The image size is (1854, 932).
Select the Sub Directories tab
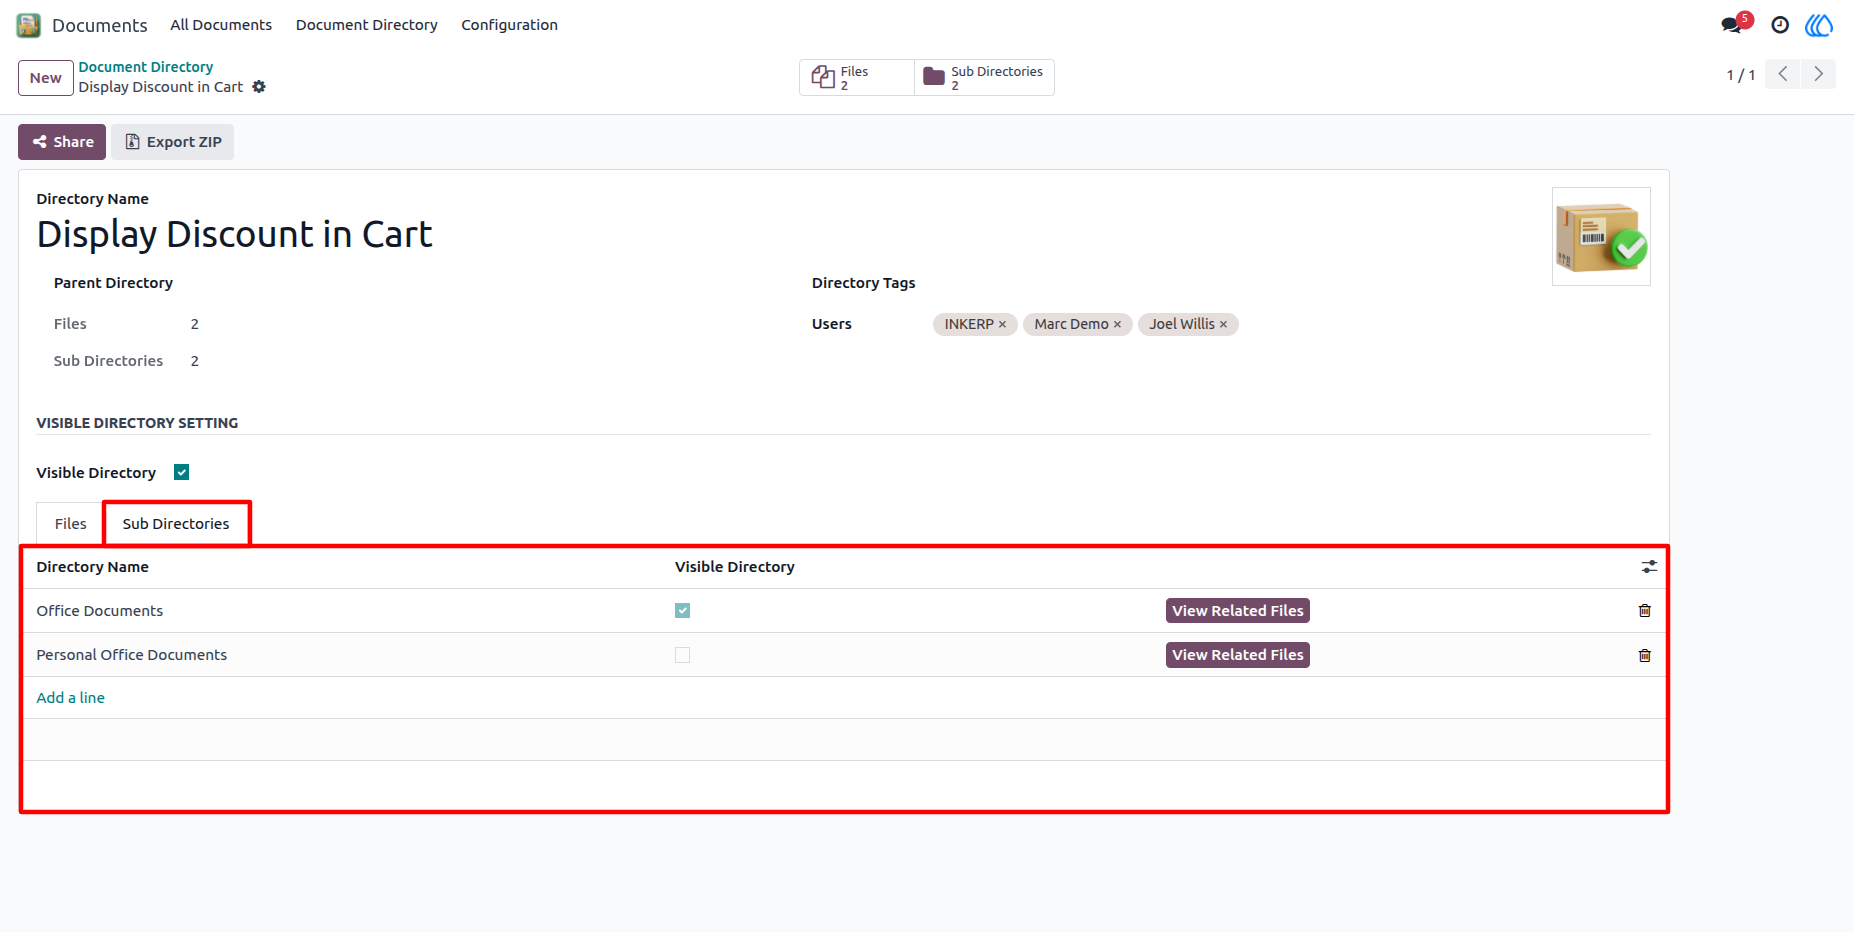(x=176, y=524)
